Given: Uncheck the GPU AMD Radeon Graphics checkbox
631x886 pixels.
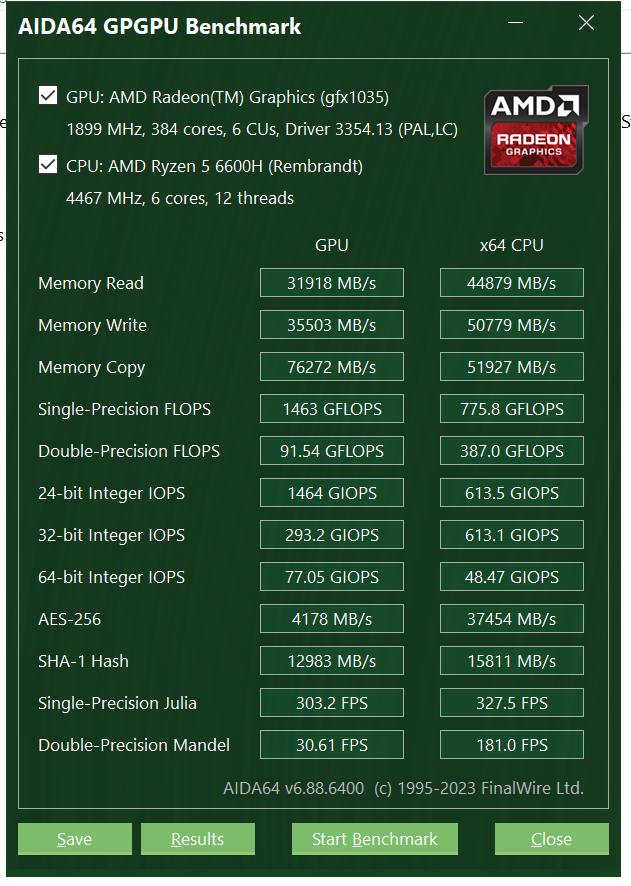Looking at the screenshot, I should click(x=48, y=95).
